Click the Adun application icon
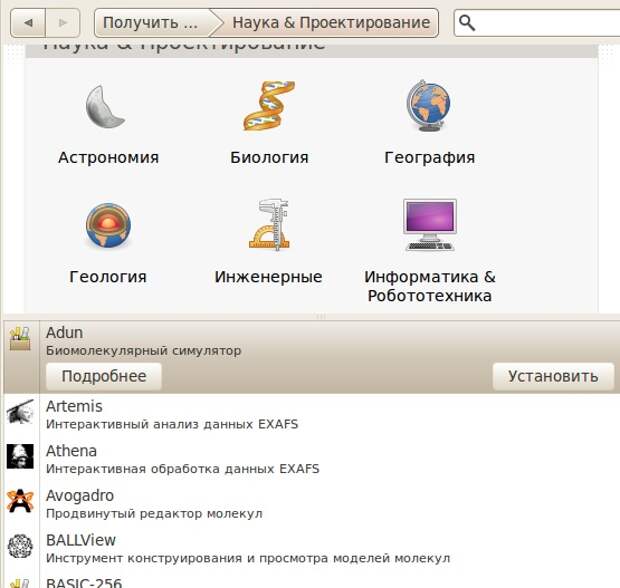 (20, 338)
